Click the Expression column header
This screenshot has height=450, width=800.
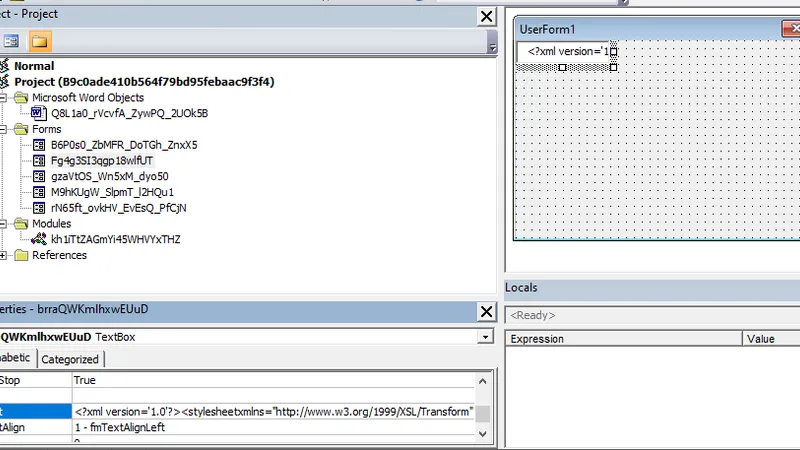(x=623, y=339)
